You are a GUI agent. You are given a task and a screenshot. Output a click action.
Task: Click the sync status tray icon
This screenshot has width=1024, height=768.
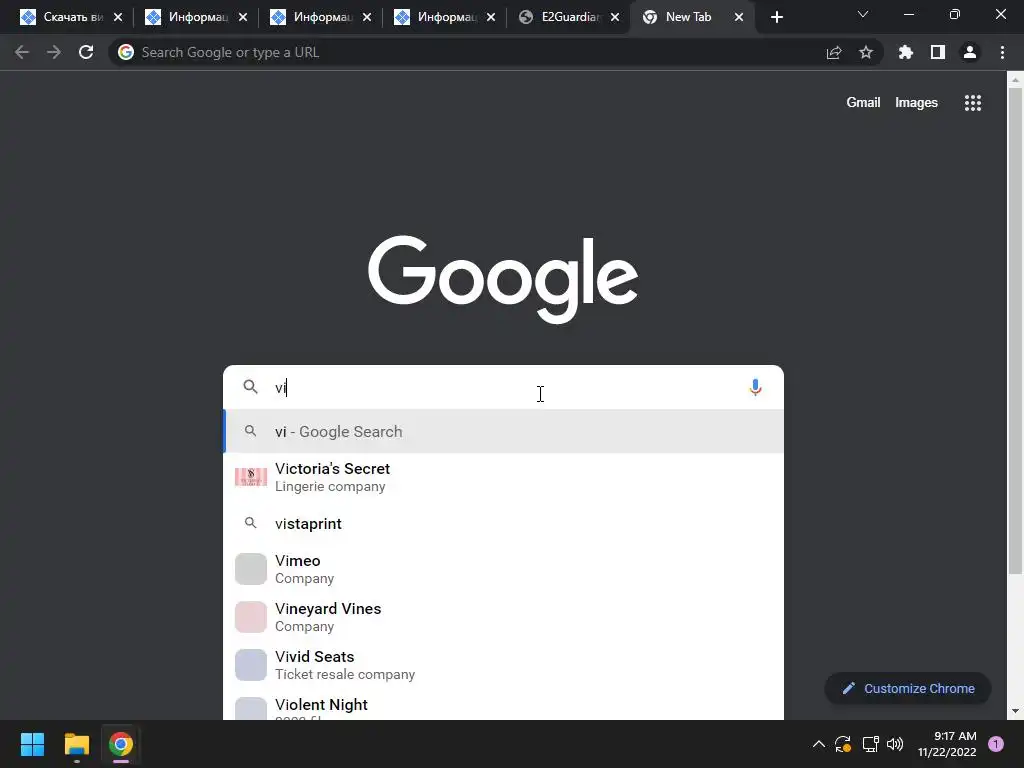pos(843,744)
